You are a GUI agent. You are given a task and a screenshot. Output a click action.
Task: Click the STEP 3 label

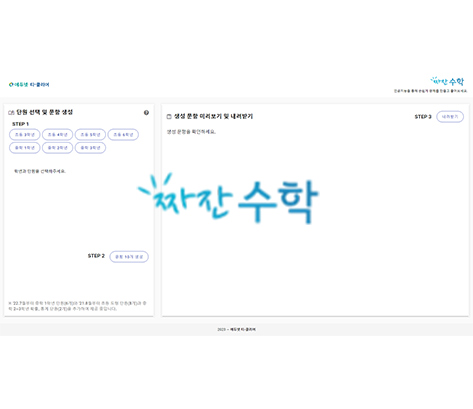click(x=423, y=117)
